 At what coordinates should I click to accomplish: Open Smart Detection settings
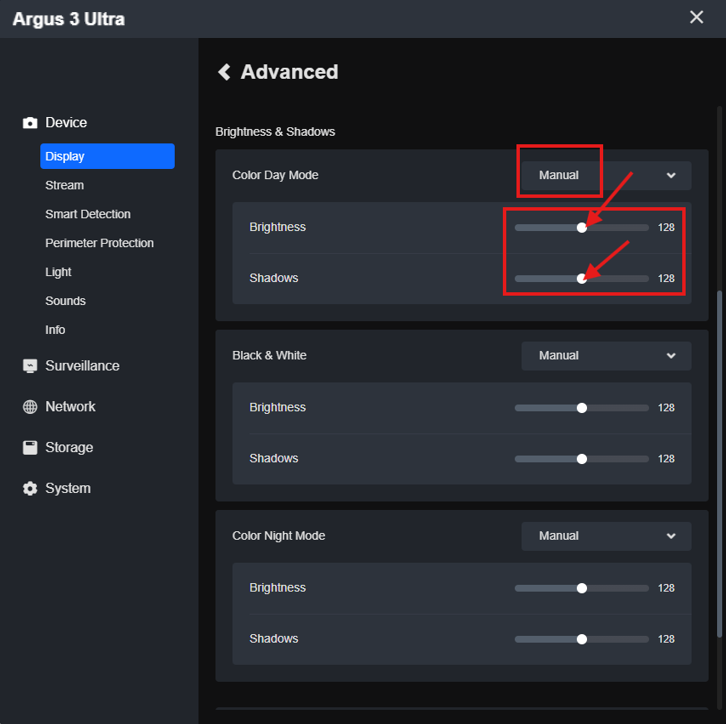pos(88,214)
